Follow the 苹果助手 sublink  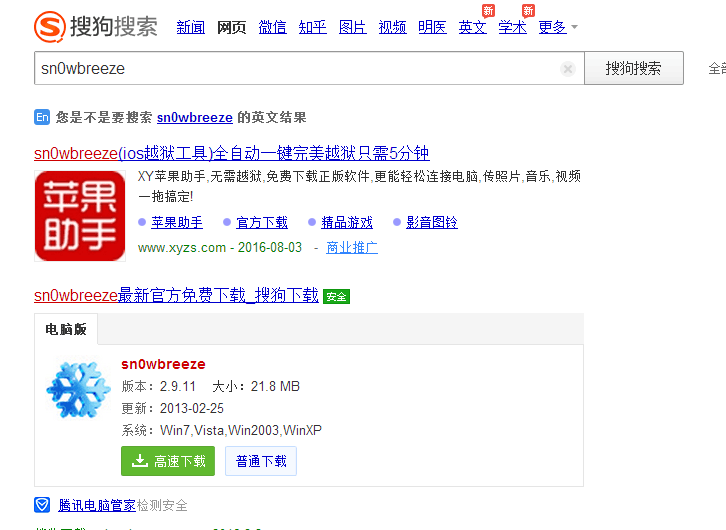click(x=177, y=223)
